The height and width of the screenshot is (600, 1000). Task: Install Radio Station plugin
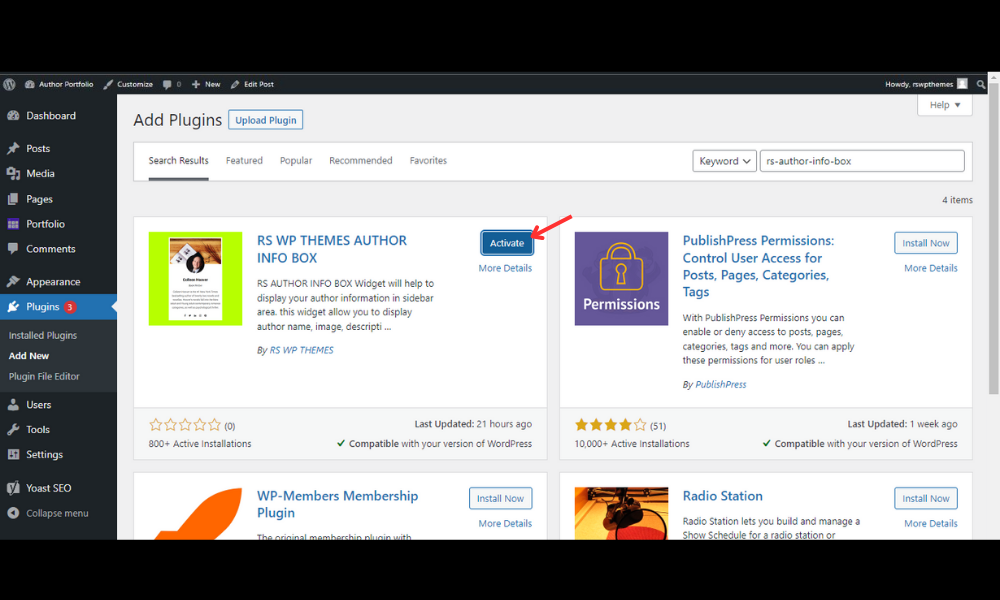click(925, 499)
